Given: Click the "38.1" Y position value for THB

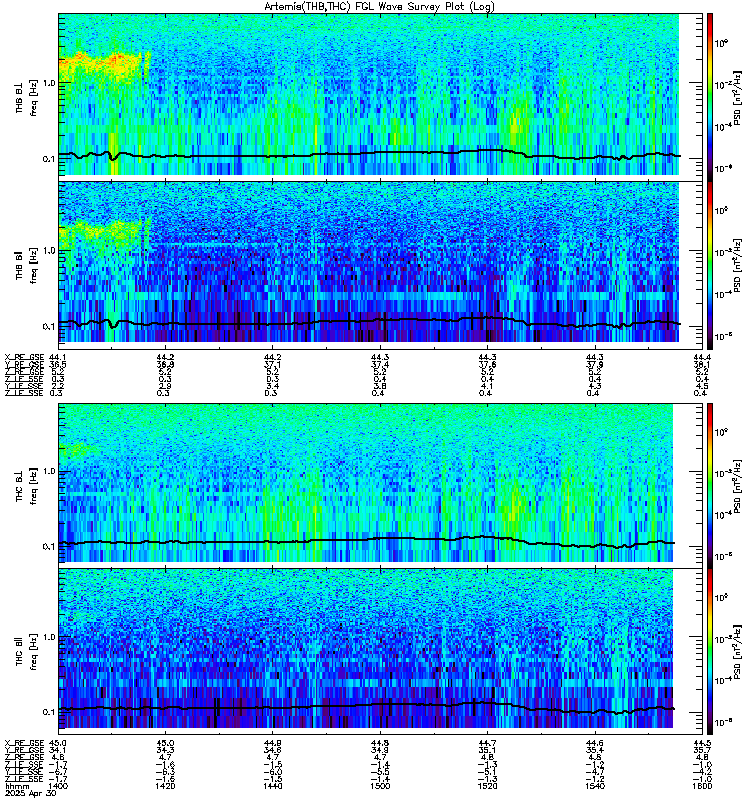Looking at the screenshot, I should (x=702, y=365).
